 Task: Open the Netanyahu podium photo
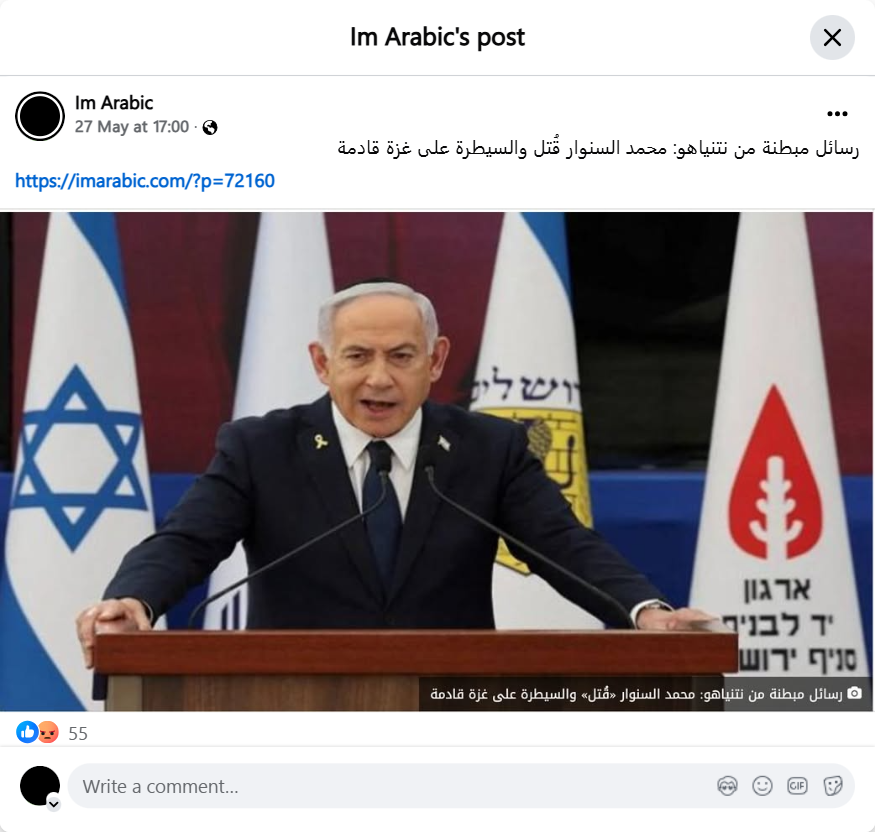tap(436, 461)
